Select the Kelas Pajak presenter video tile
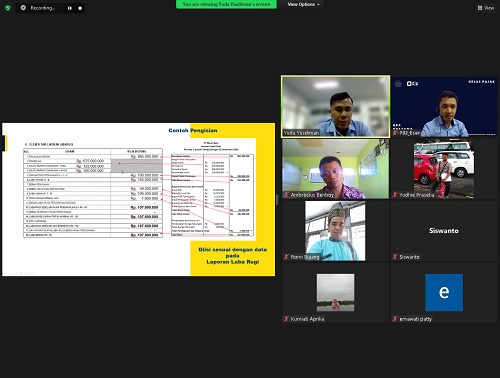The width and height of the screenshot is (500, 378). tap(444, 106)
